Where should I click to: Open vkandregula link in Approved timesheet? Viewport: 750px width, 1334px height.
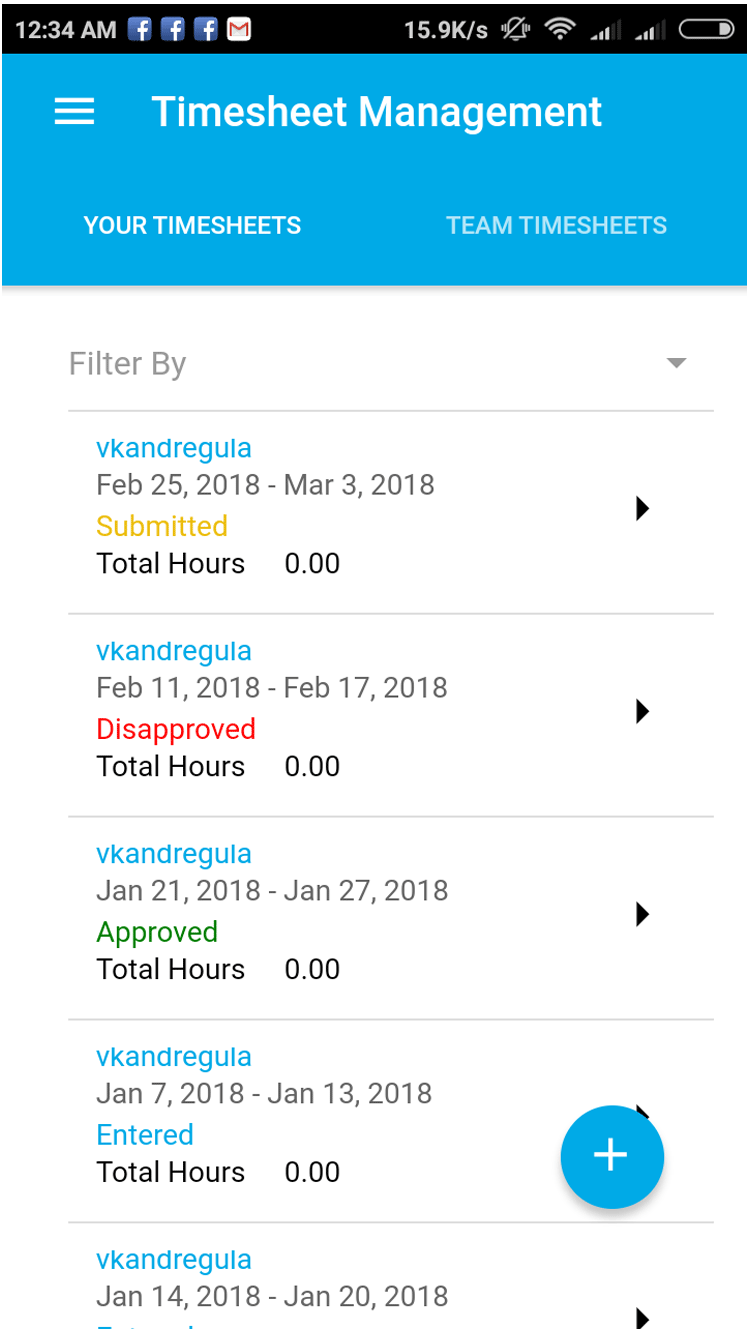pyautogui.click(x=173, y=854)
